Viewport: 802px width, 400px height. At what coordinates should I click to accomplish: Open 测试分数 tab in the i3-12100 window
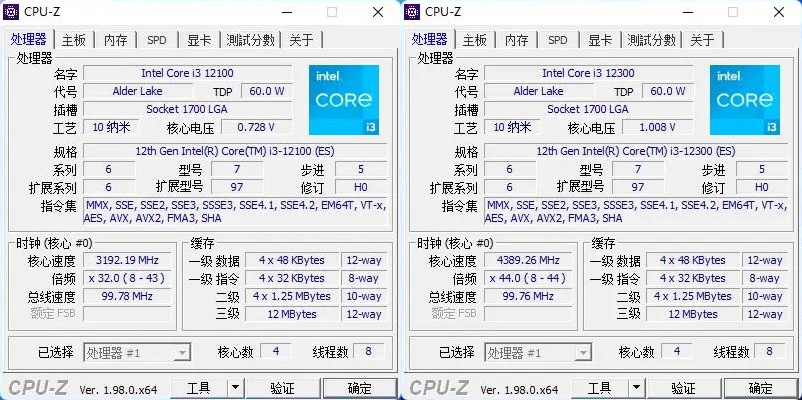[250, 40]
